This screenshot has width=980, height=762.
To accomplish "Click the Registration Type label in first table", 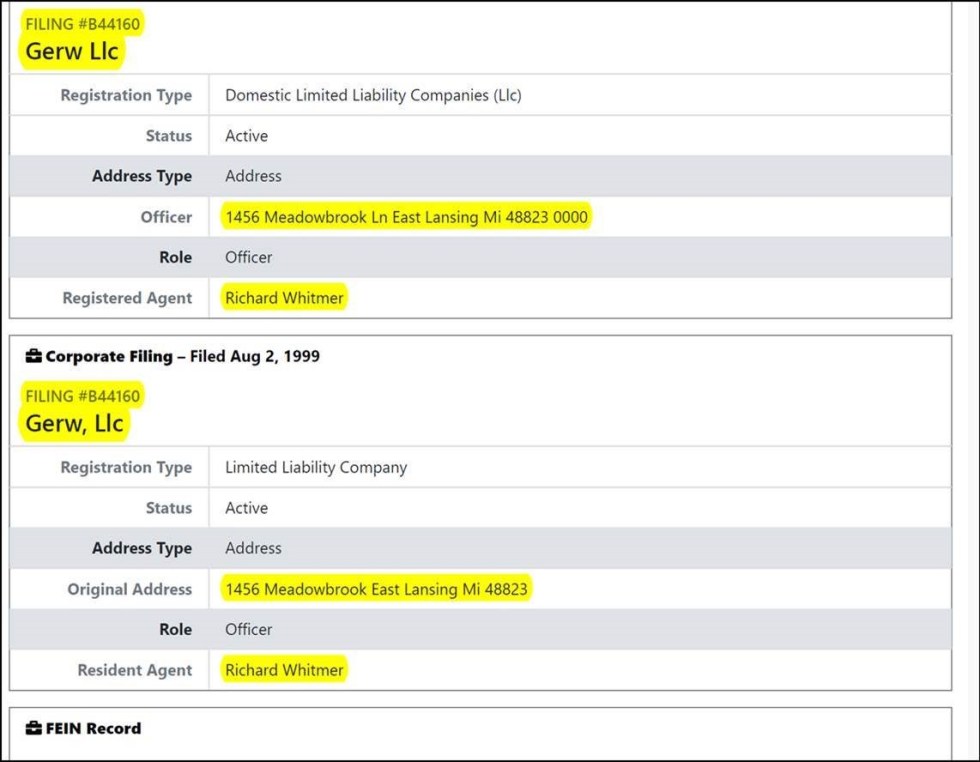I will (126, 95).
